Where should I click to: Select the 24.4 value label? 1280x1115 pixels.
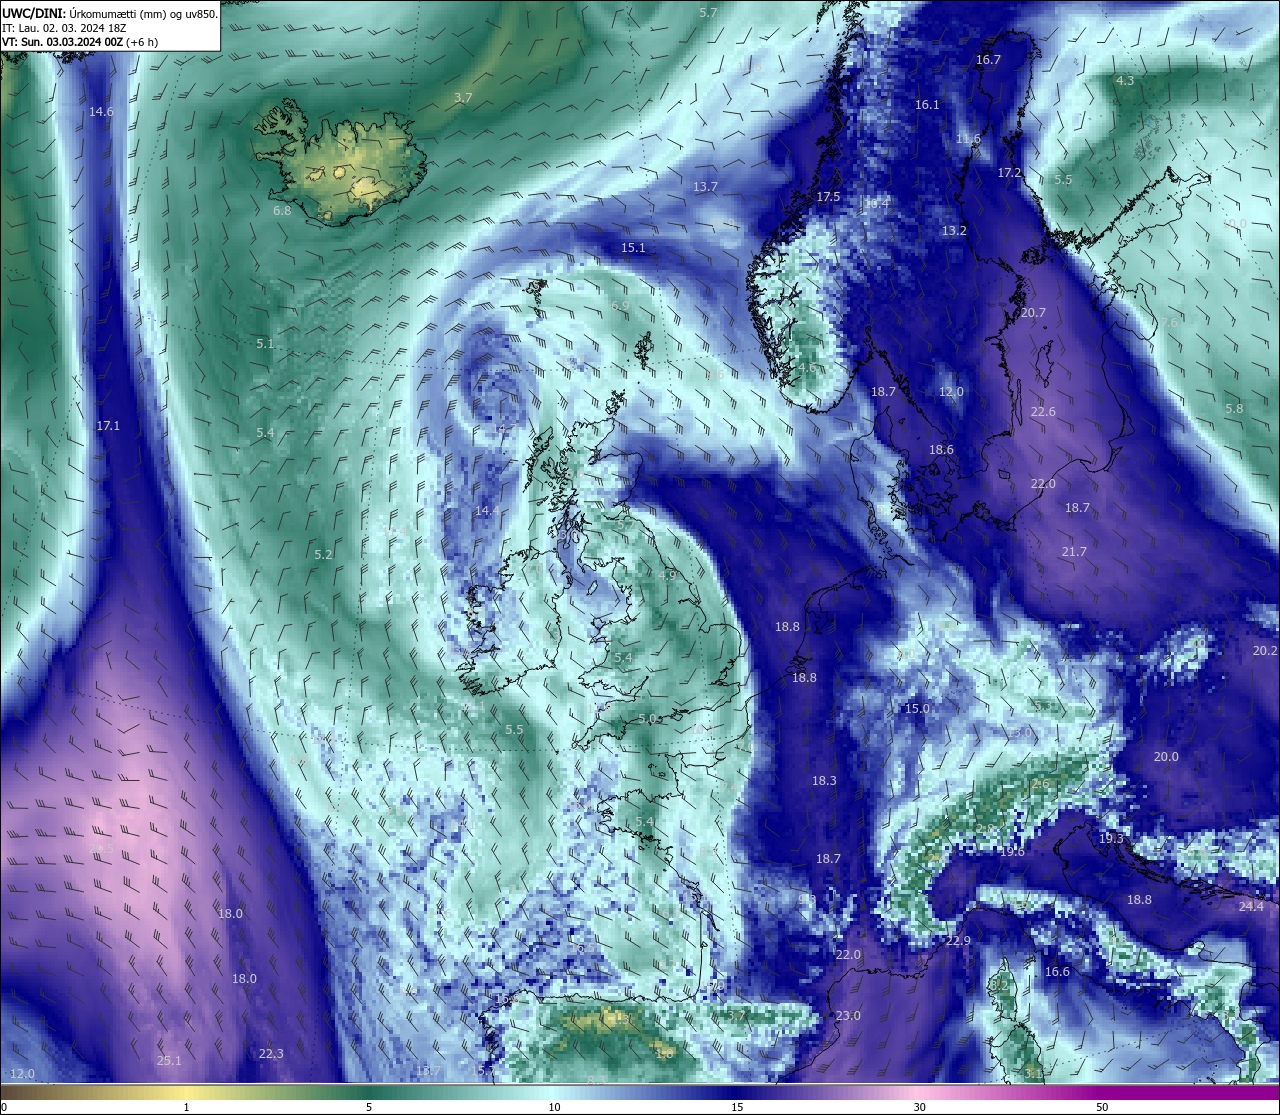coord(1251,907)
